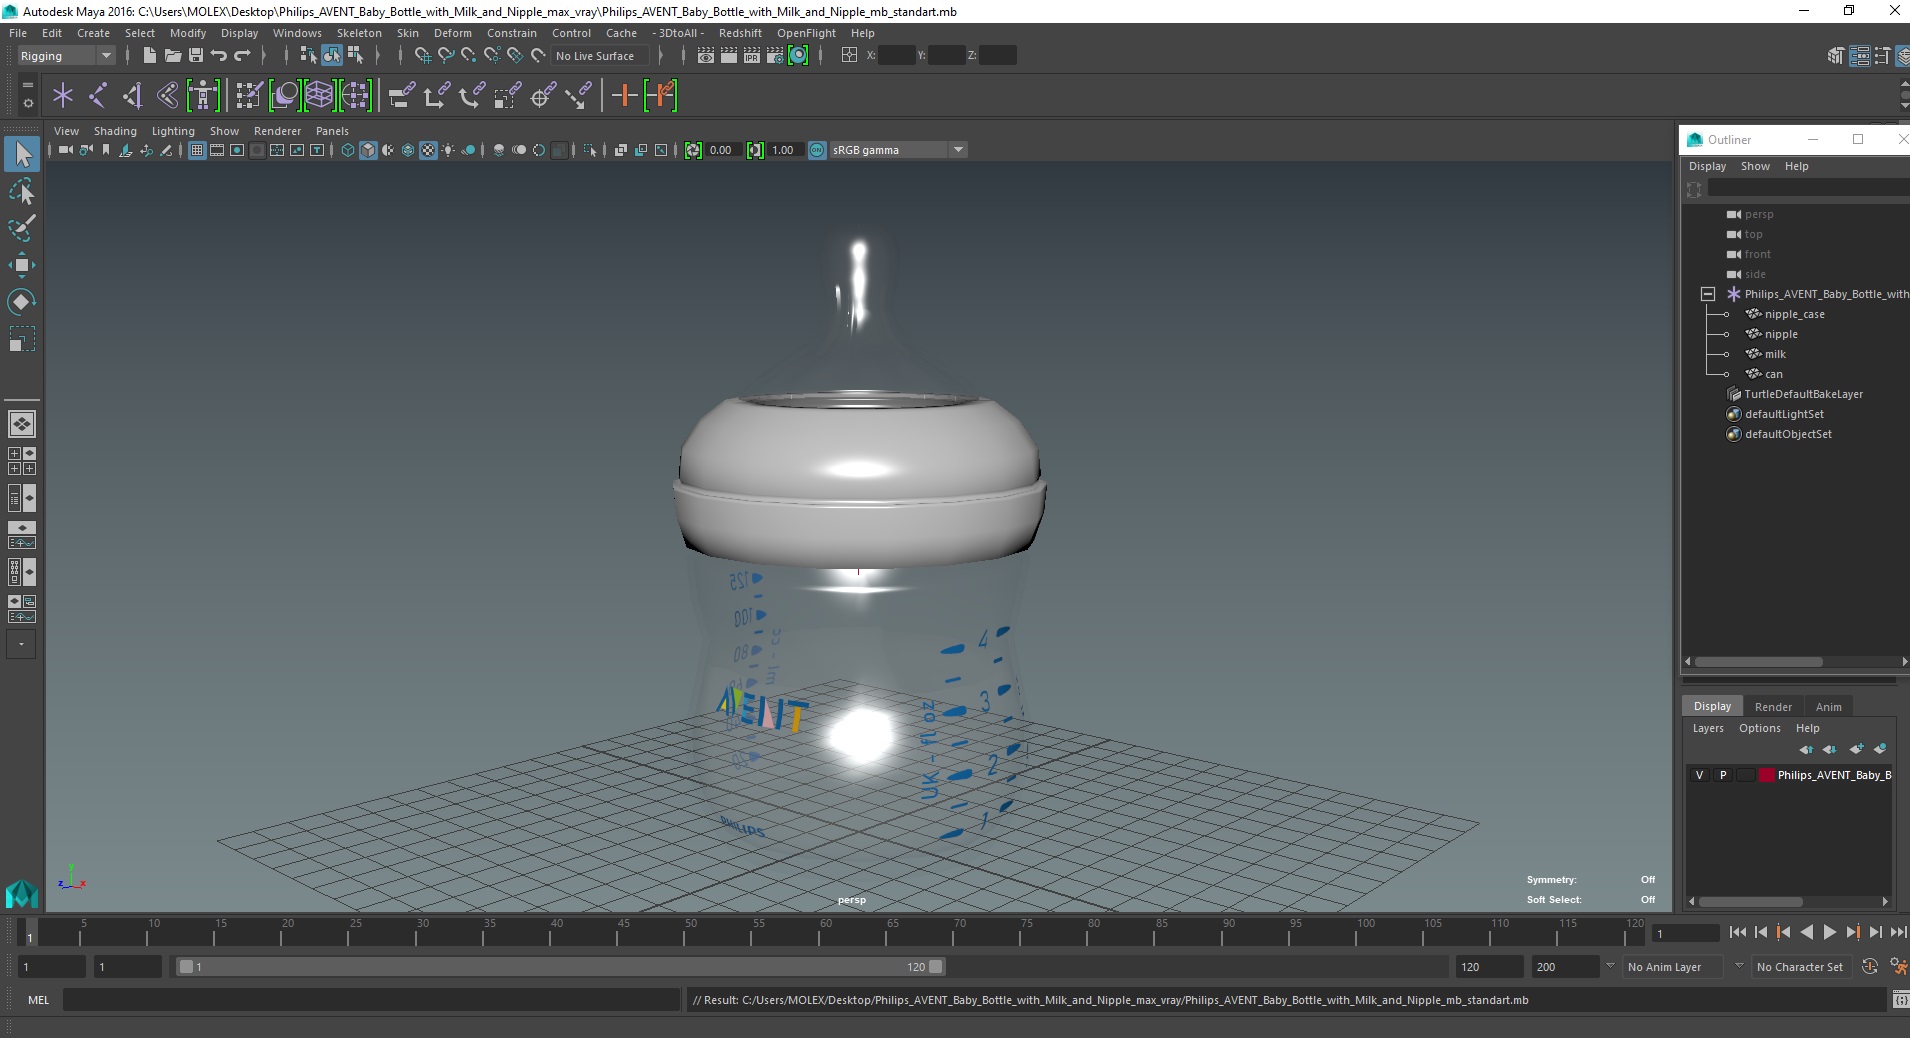This screenshot has width=1910, height=1038.
Task: Click the Snap to grids magnet icon
Action: pyautogui.click(x=423, y=56)
